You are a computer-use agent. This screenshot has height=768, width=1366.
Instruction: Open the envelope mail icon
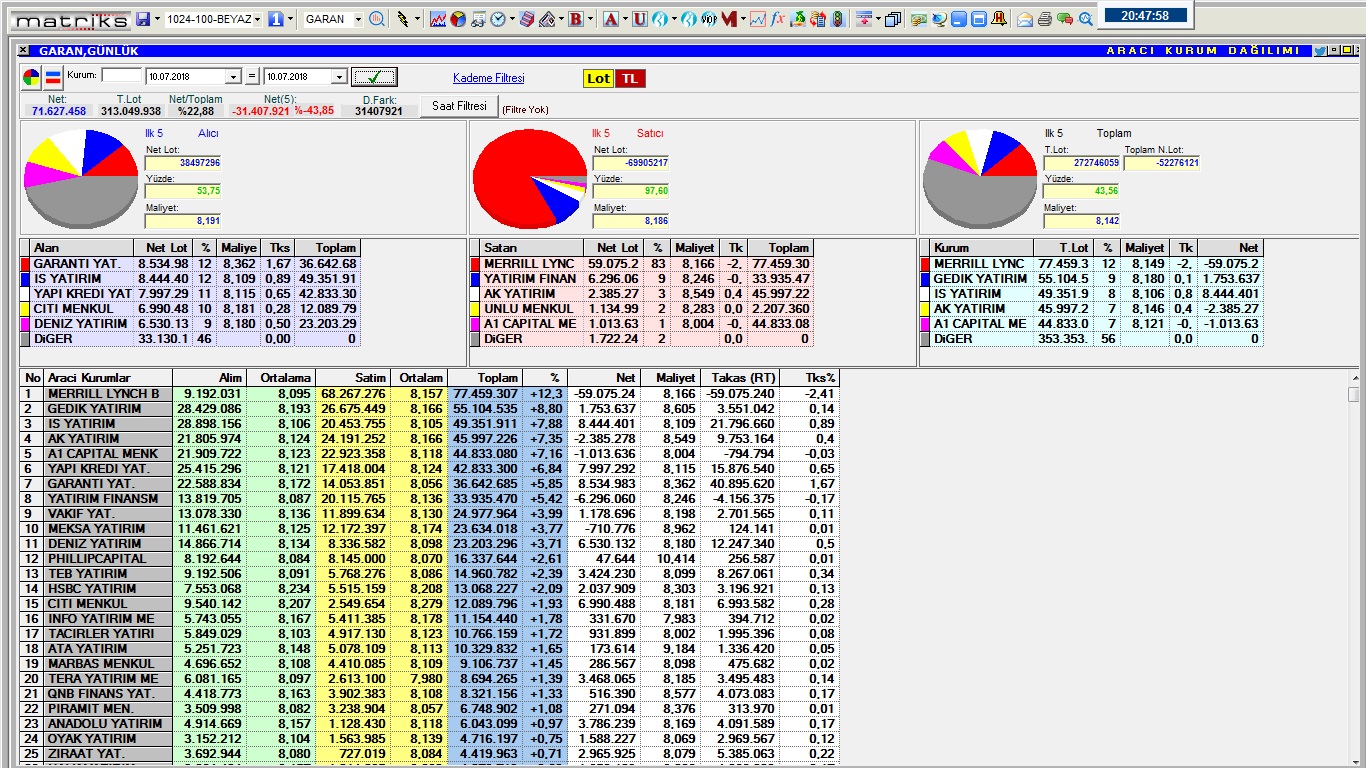1025,19
